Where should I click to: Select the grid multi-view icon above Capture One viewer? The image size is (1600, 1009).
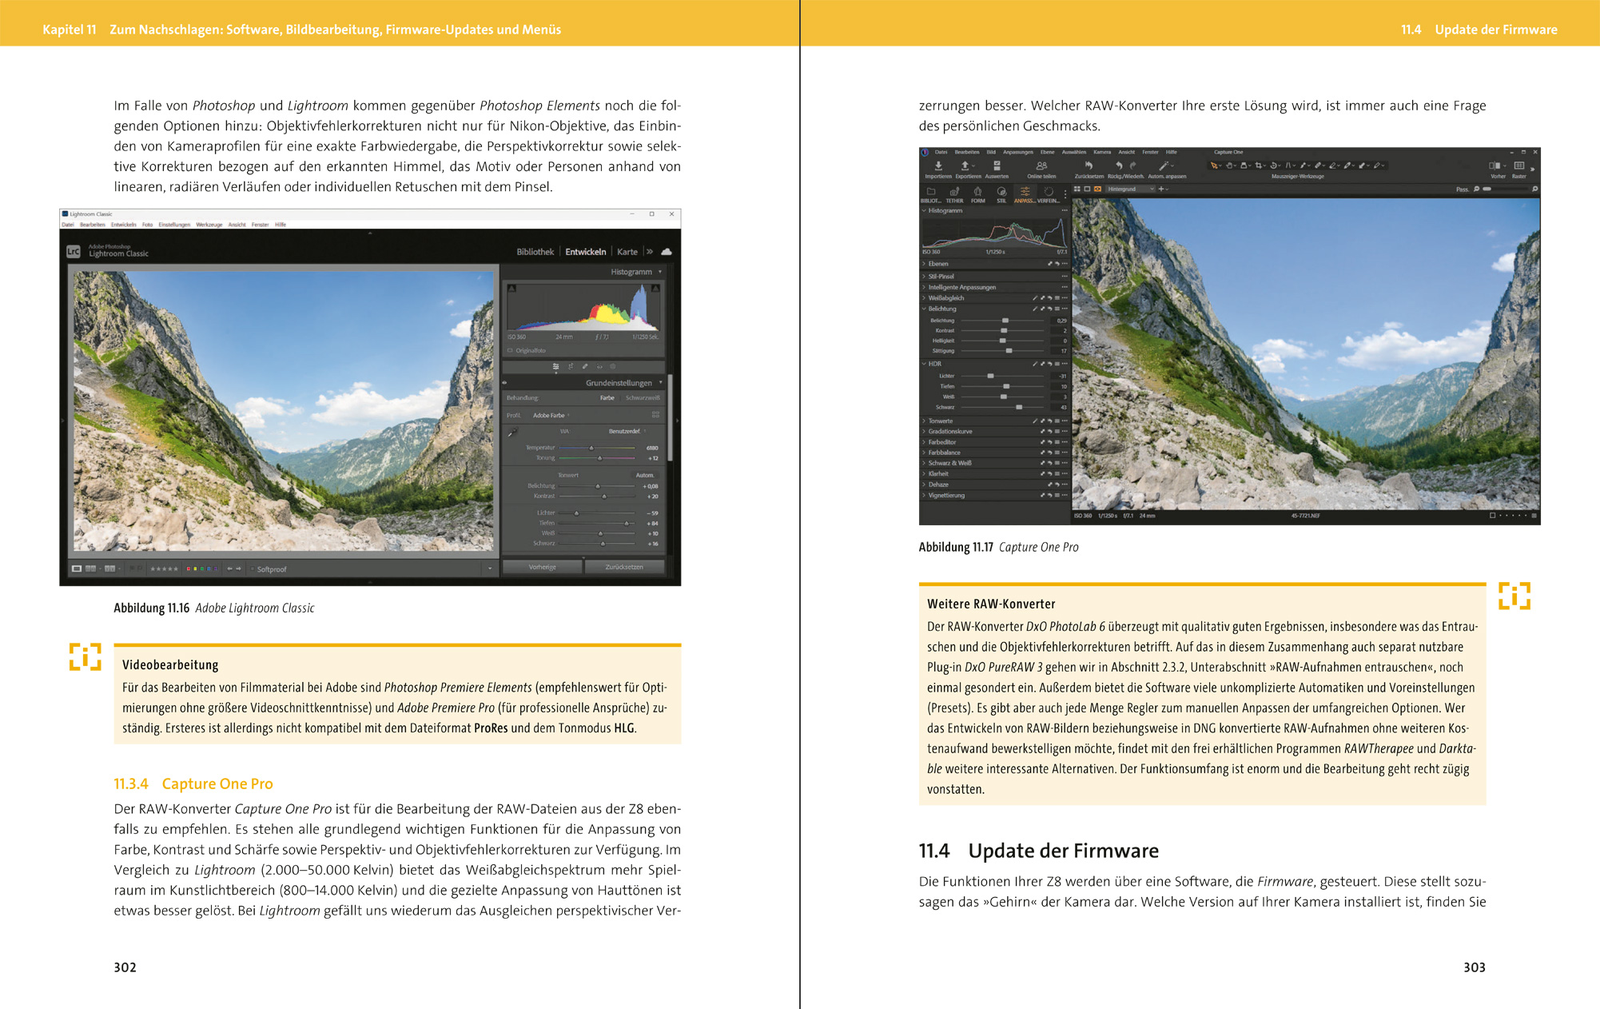1077,189
